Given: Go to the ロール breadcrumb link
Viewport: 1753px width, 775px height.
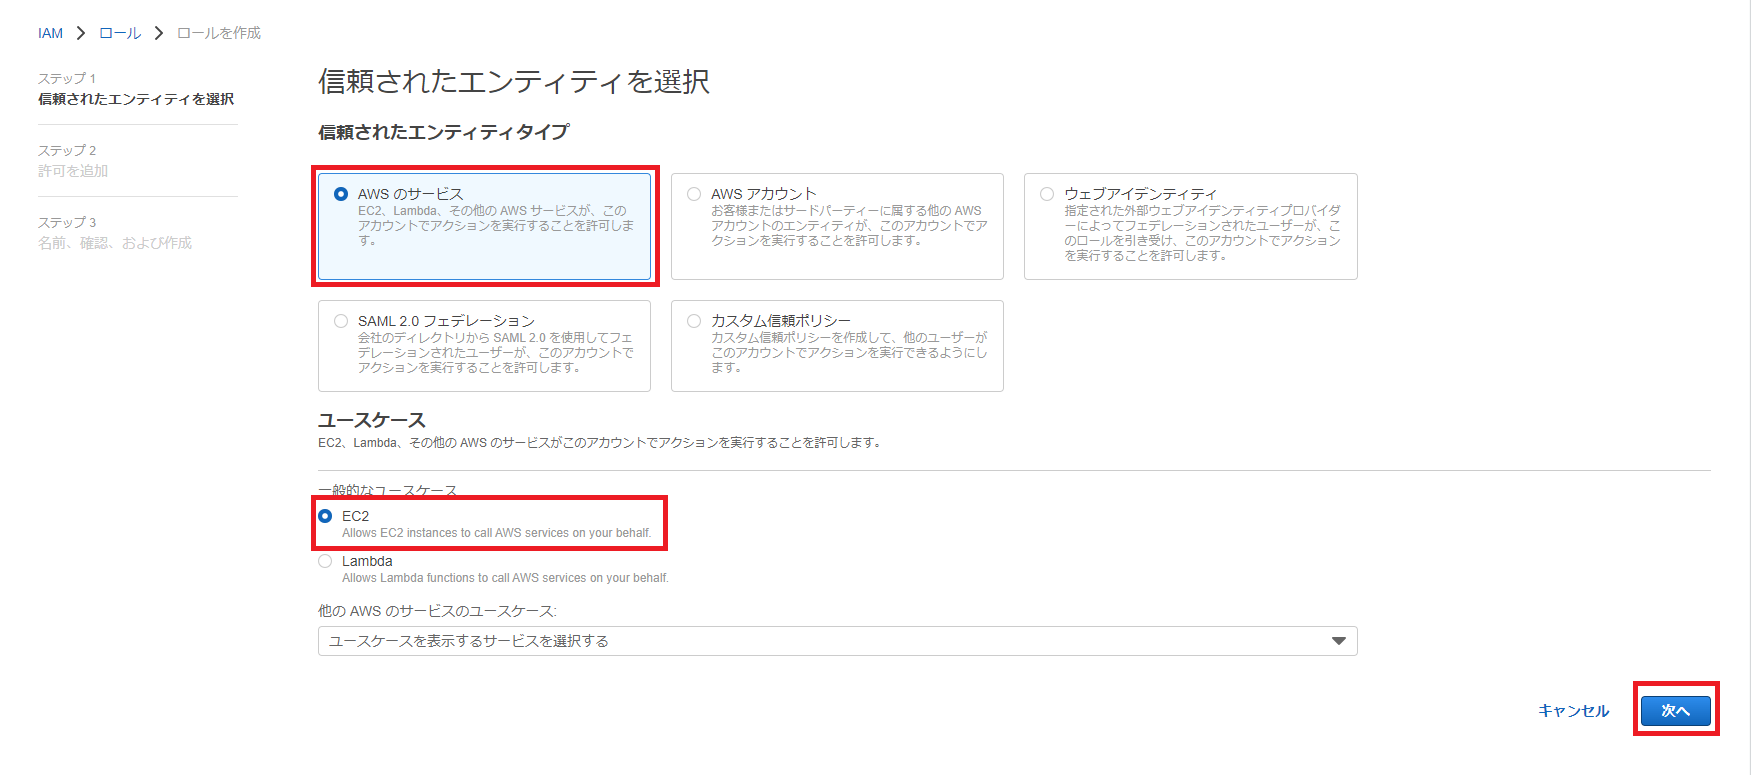Looking at the screenshot, I should click(x=120, y=33).
